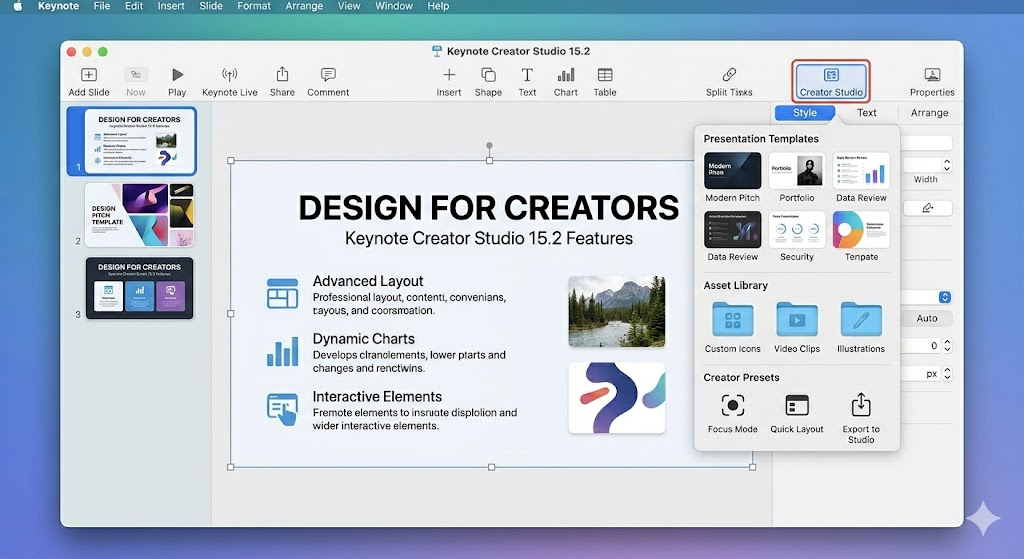The height and width of the screenshot is (559, 1024).
Task: Click the Add Slide toolbar icon
Action: (x=89, y=75)
